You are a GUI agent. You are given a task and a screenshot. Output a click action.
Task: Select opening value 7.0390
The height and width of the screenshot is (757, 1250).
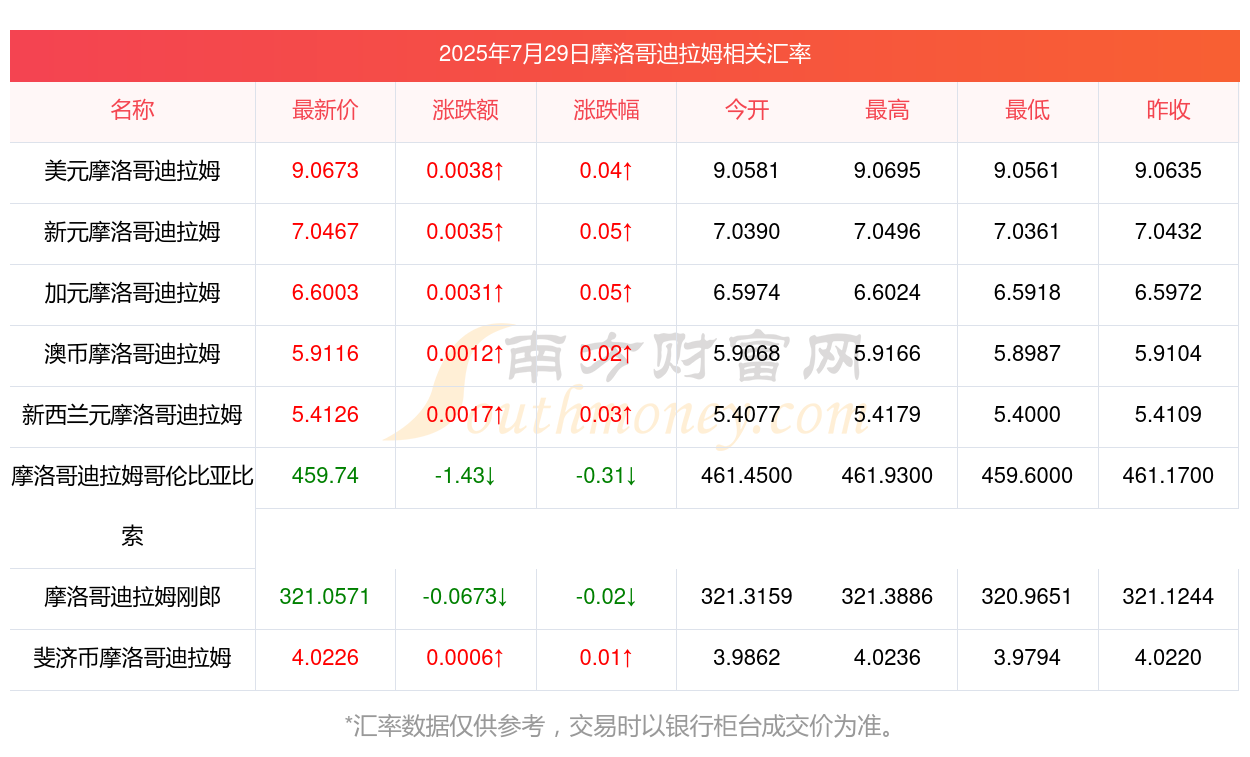[x=747, y=232]
